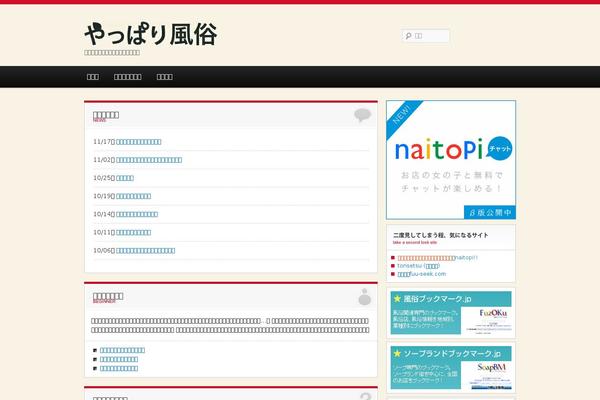Click the naitoPi NEW banner advertisement
The width and height of the screenshot is (600, 400).
click(450, 160)
